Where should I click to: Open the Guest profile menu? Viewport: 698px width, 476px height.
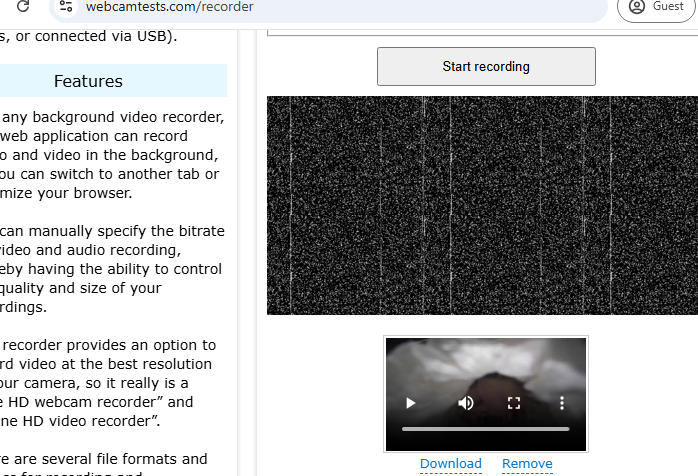click(657, 7)
